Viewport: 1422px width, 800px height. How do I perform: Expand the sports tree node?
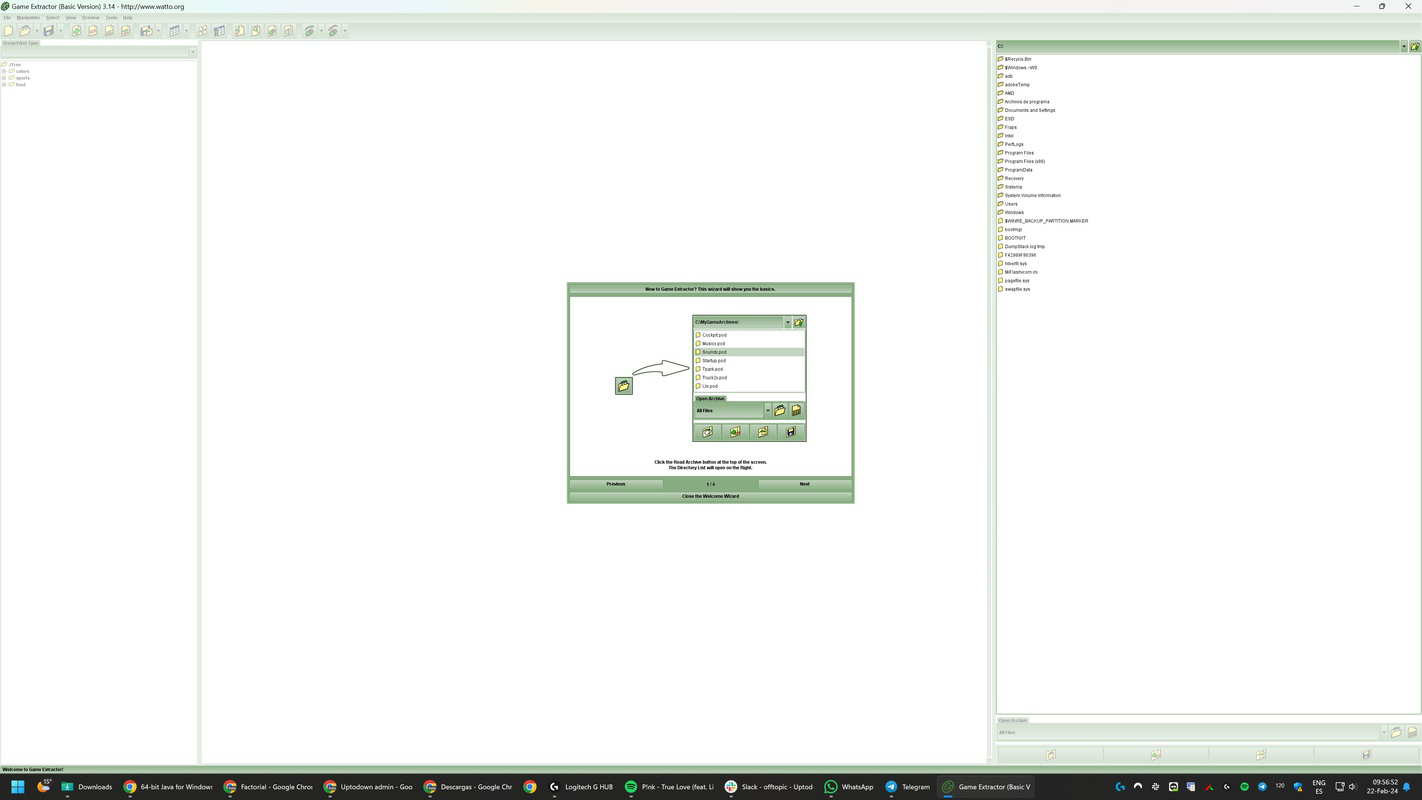[5, 78]
